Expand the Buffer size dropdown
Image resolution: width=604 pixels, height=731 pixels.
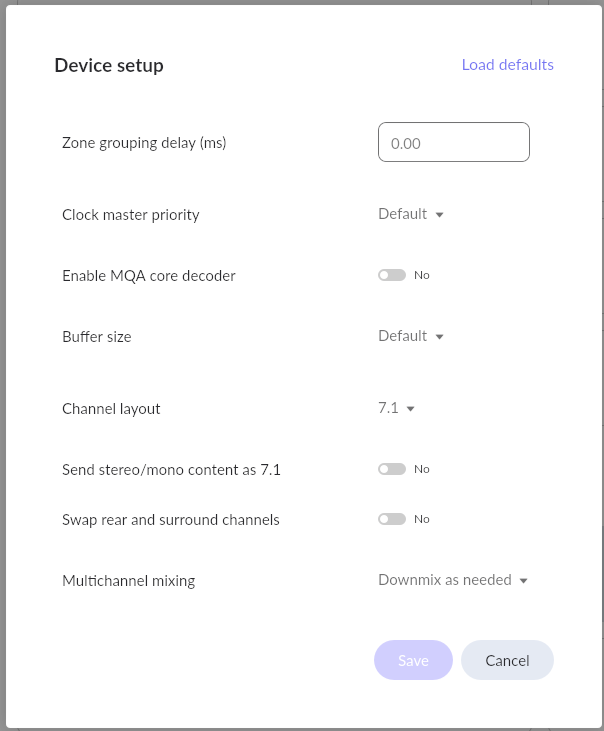click(410, 336)
